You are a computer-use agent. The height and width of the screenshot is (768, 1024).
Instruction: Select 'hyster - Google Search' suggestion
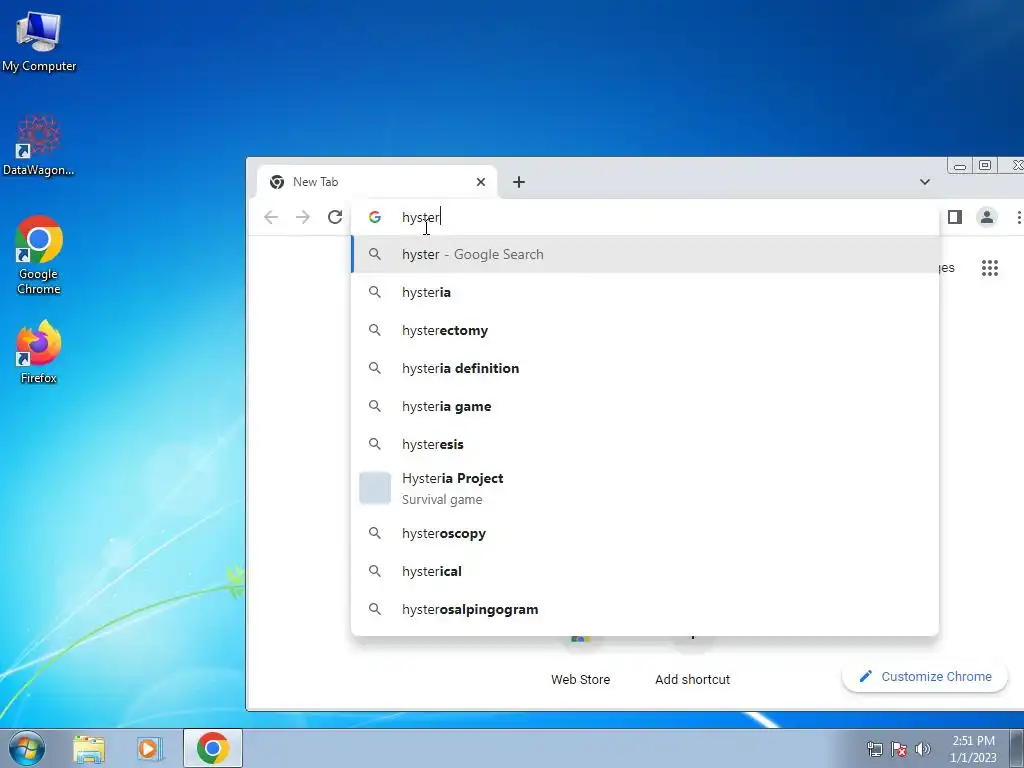[645, 254]
